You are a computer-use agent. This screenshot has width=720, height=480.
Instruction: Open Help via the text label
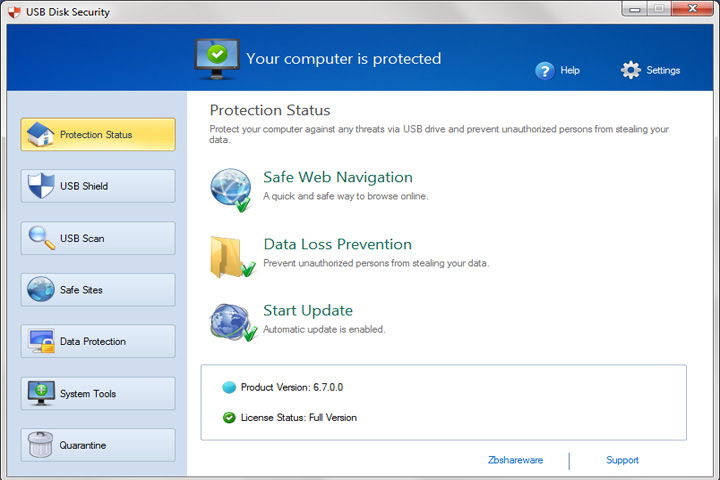(x=570, y=70)
